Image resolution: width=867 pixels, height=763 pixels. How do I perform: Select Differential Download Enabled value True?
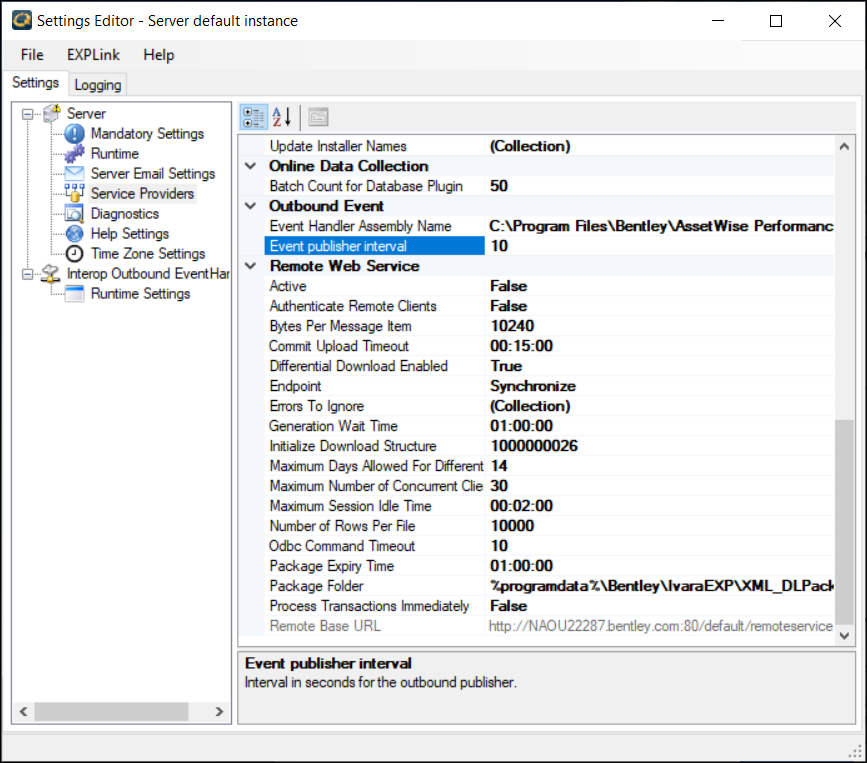click(505, 366)
